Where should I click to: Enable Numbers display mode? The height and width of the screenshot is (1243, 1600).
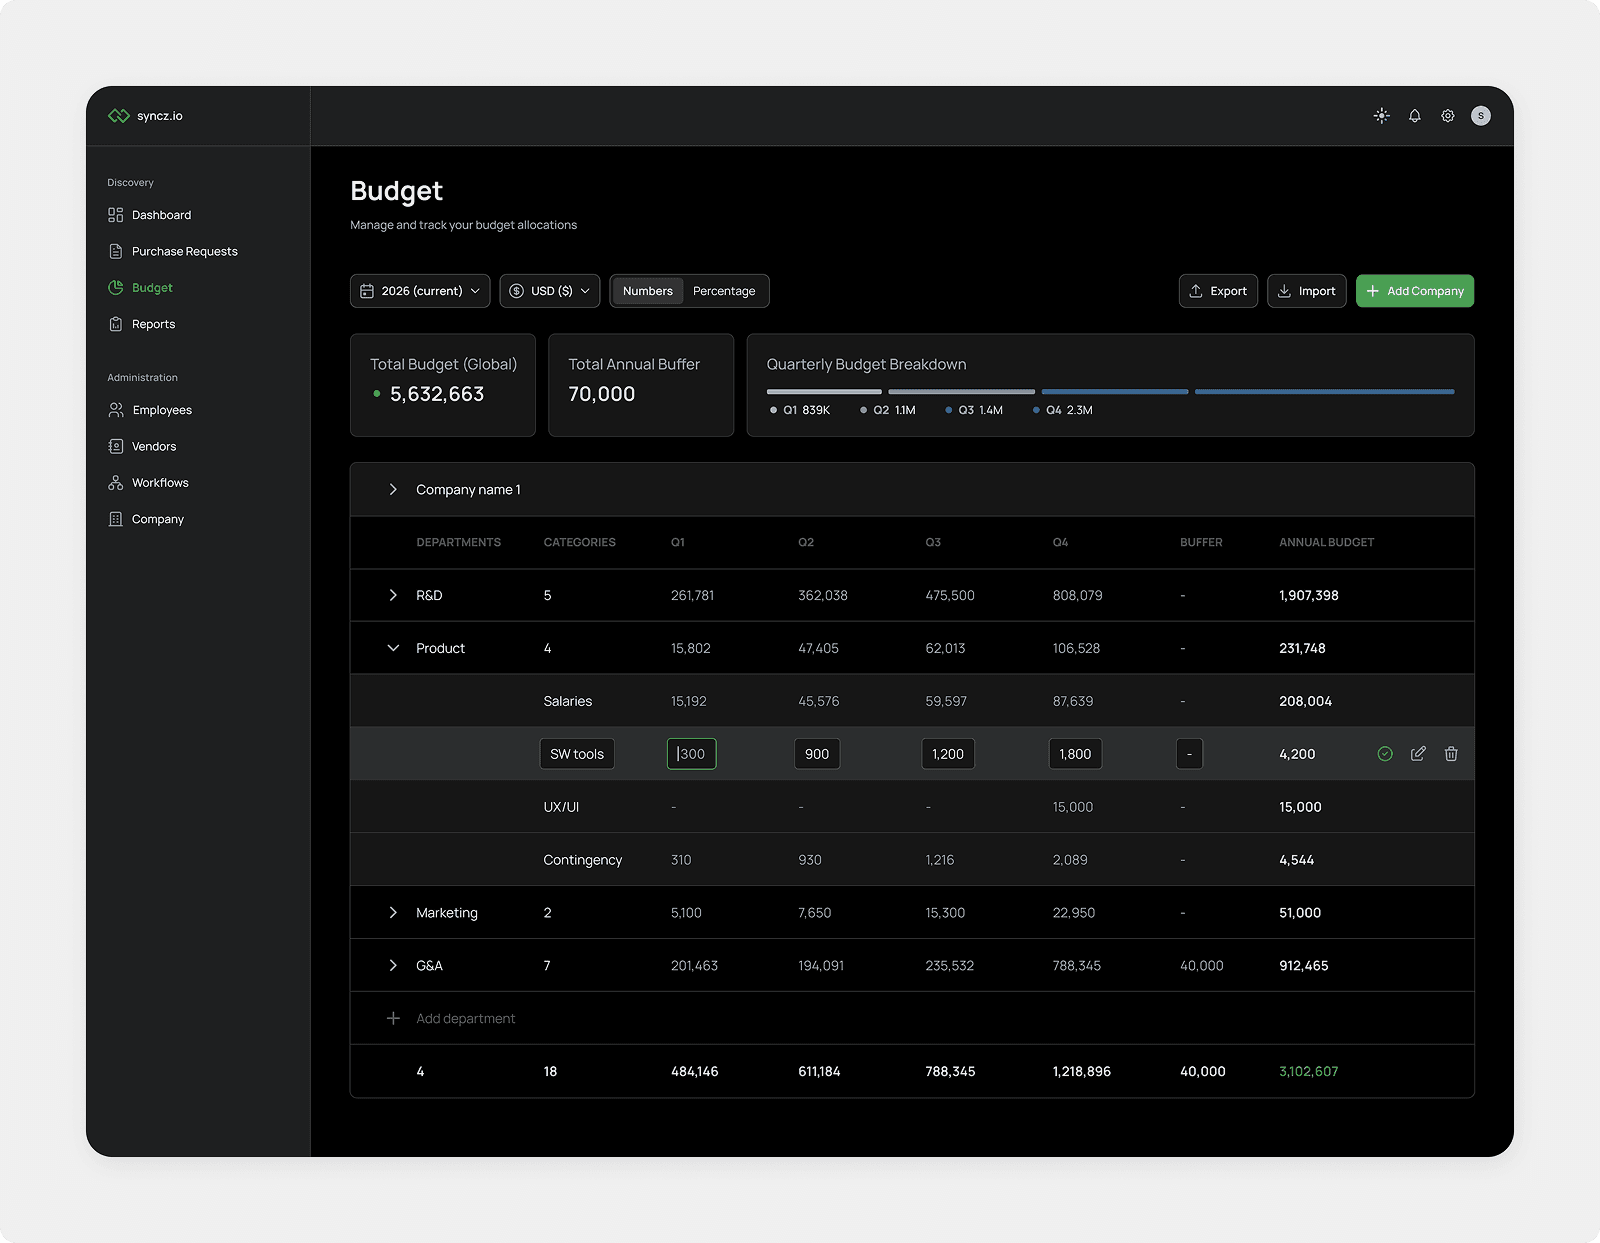point(647,291)
